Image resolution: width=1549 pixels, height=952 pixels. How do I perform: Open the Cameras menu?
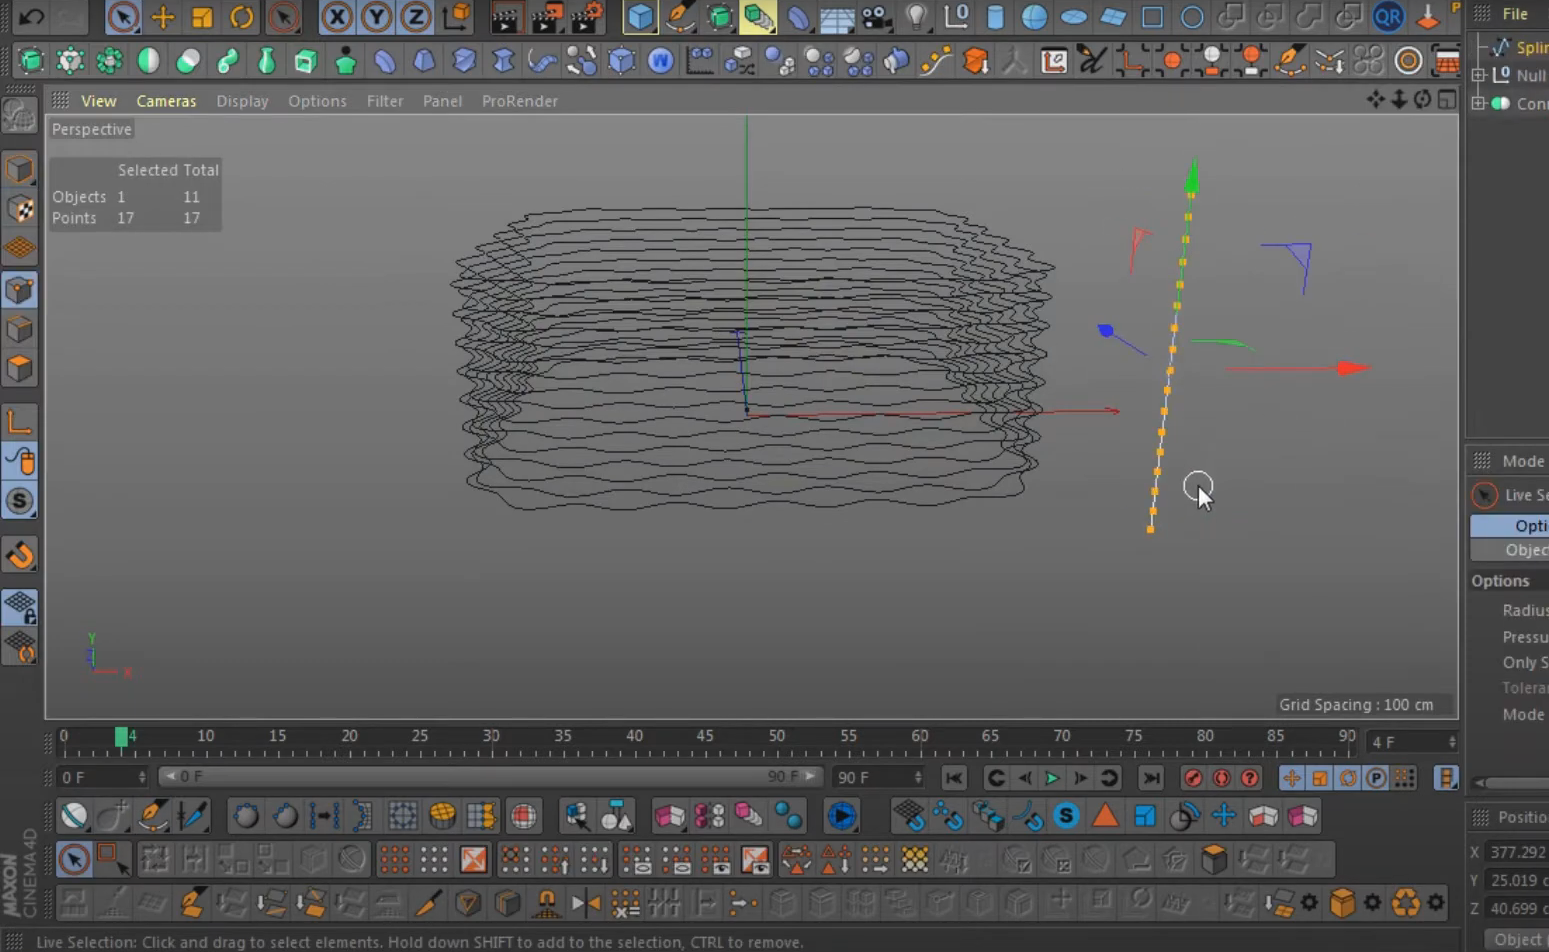point(166,101)
